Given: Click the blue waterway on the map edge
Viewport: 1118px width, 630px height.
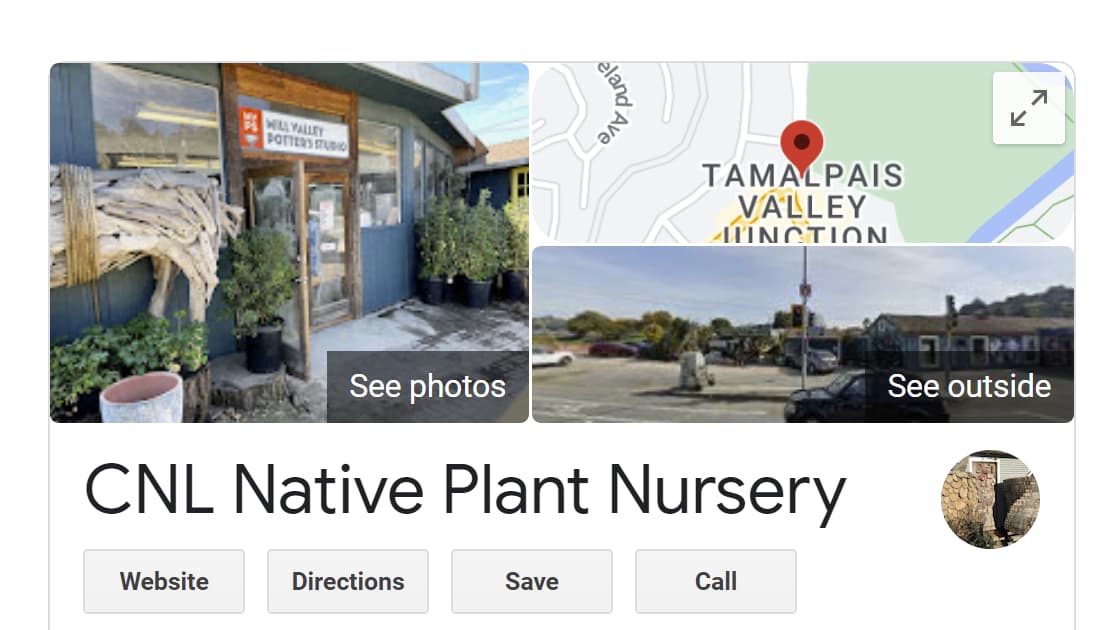Looking at the screenshot, I should point(1027,202).
